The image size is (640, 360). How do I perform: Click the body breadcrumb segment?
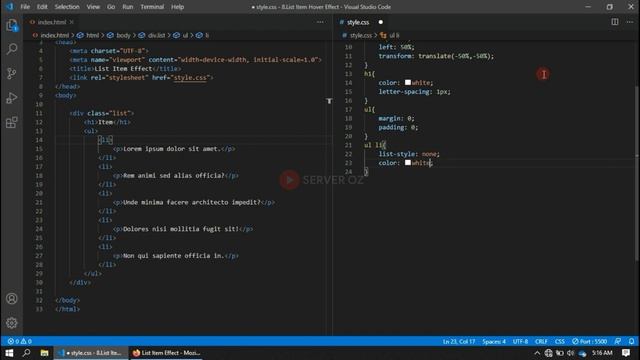(x=119, y=36)
